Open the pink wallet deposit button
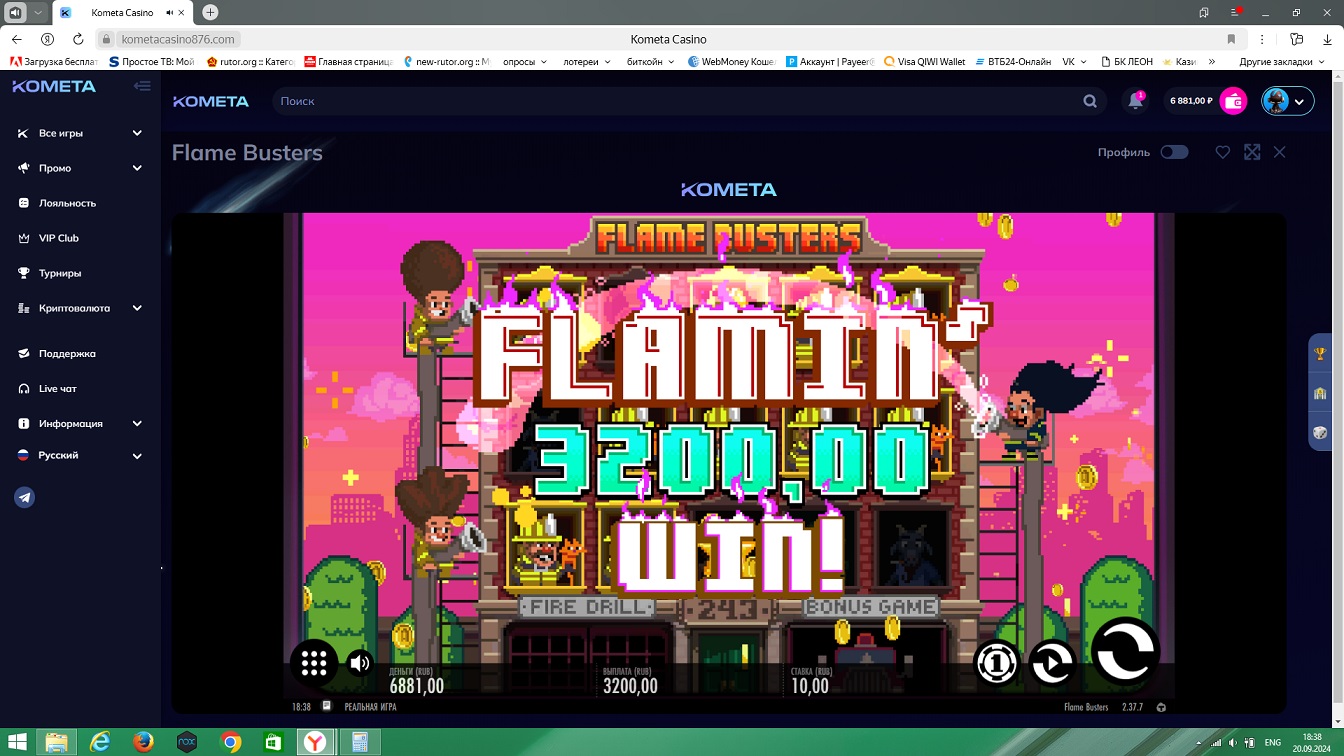The image size is (1344, 756). [x=1234, y=101]
